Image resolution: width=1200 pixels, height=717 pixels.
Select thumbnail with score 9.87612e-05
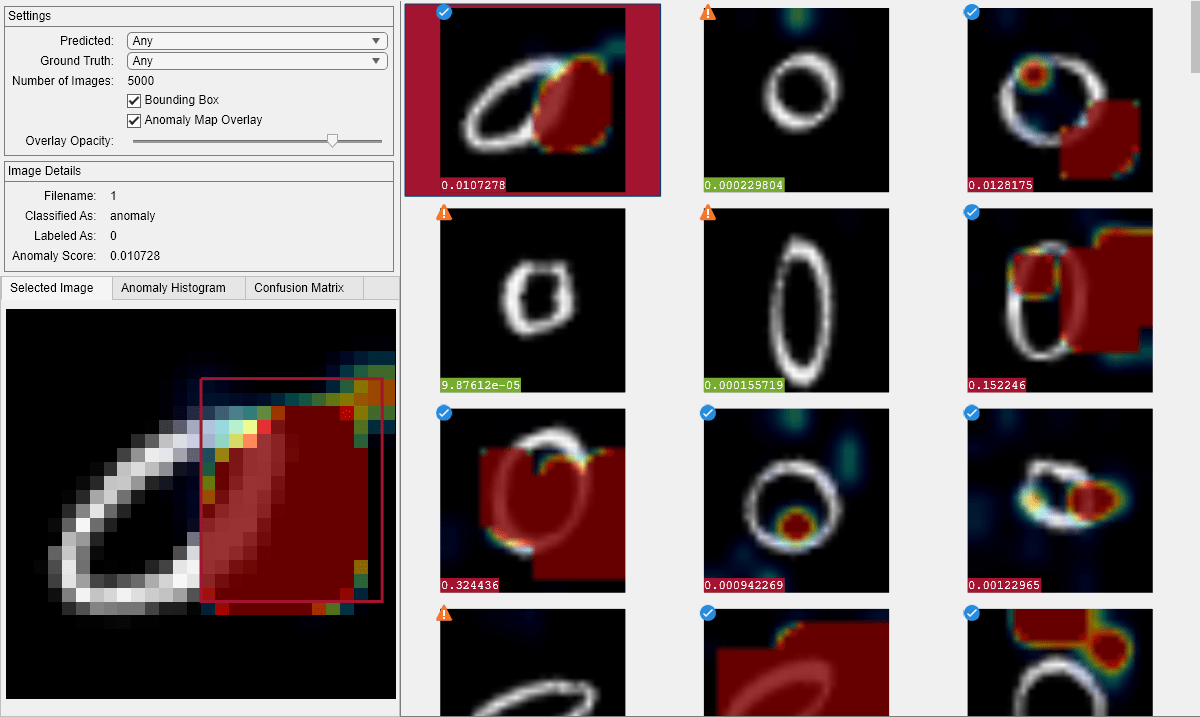[532, 300]
